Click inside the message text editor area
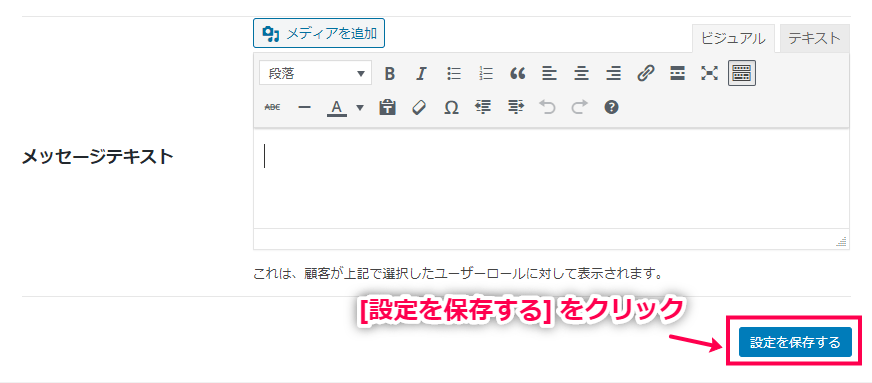This screenshot has width=872, height=383. (551, 178)
